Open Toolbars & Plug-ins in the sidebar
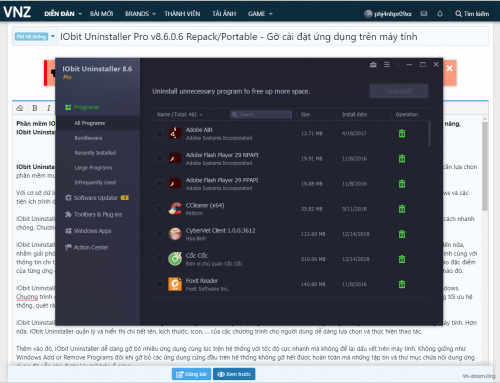The image size is (500, 383). pyautogui.click(x=94, y=214)
